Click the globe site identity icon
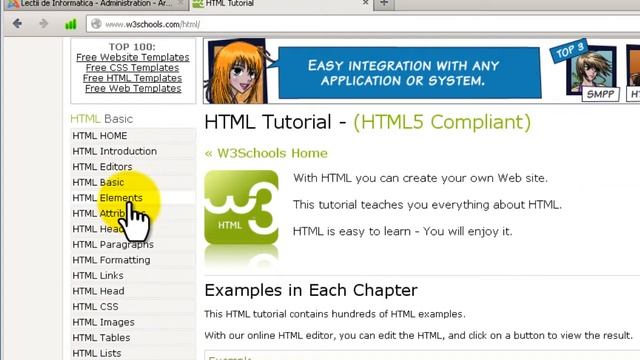Viewport: 640px width, 360px height. click(x=96, y=24)
